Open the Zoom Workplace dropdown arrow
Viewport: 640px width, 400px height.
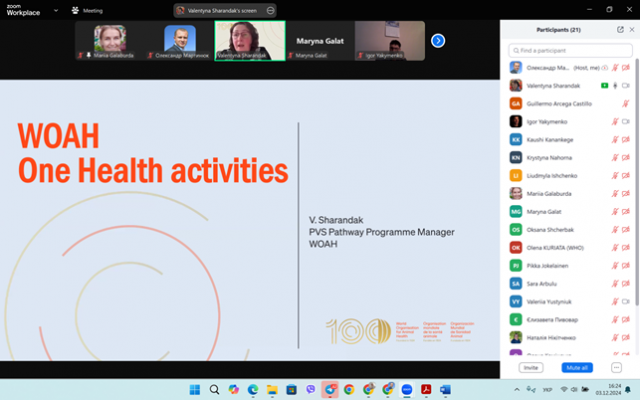(56, 11)
